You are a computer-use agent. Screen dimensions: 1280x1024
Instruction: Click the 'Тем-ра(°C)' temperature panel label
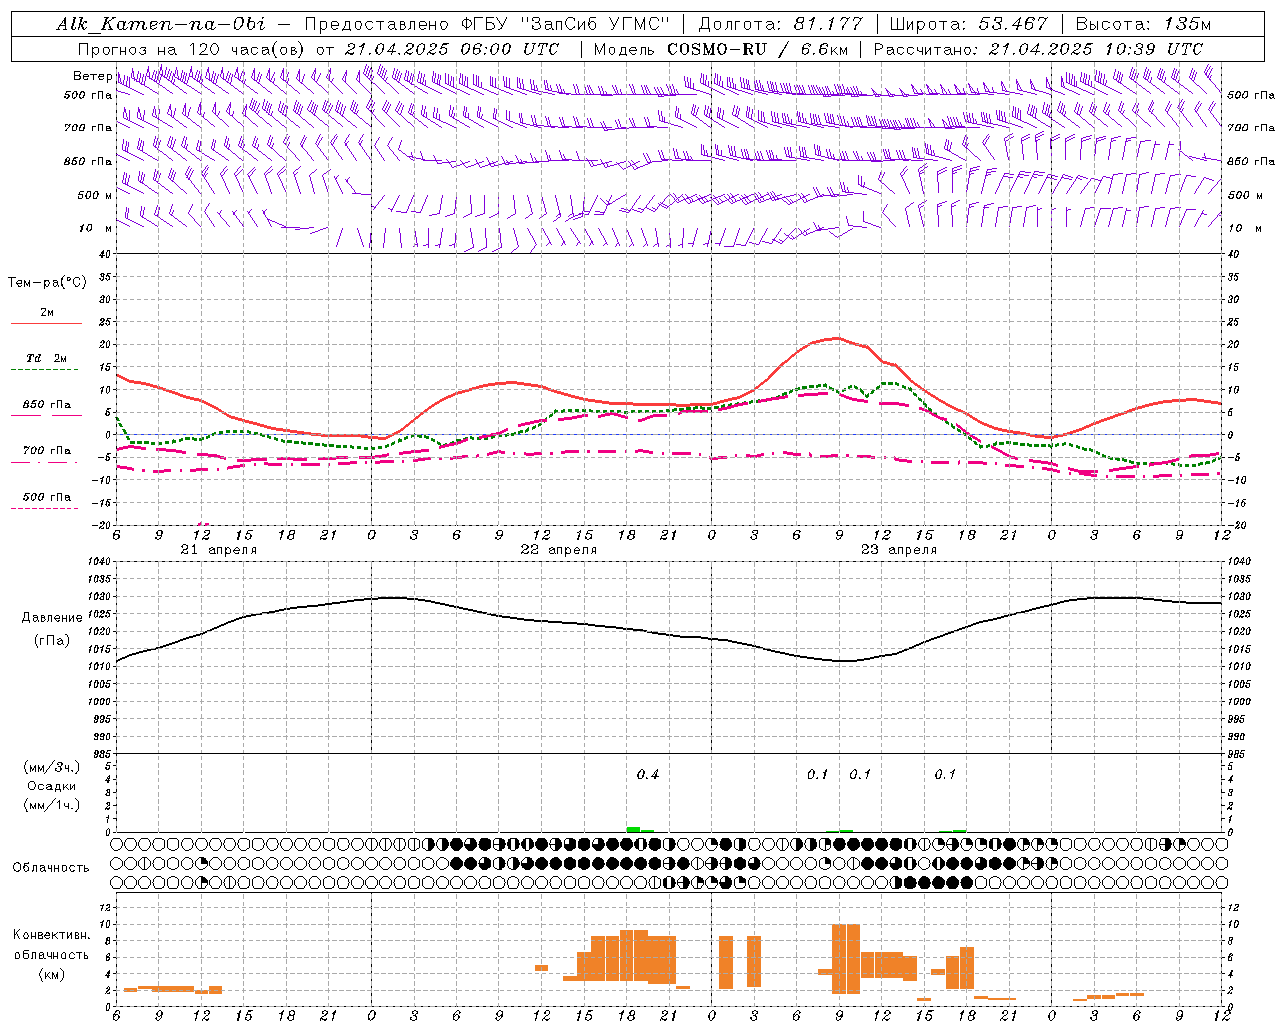click(47, 283)
